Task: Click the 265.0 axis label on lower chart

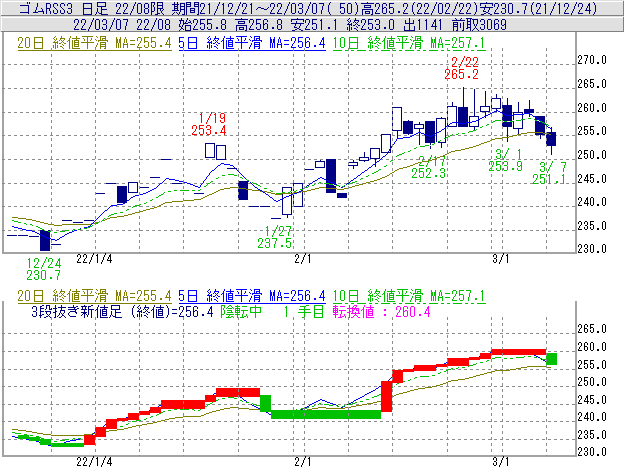Action: pos(592,329)
